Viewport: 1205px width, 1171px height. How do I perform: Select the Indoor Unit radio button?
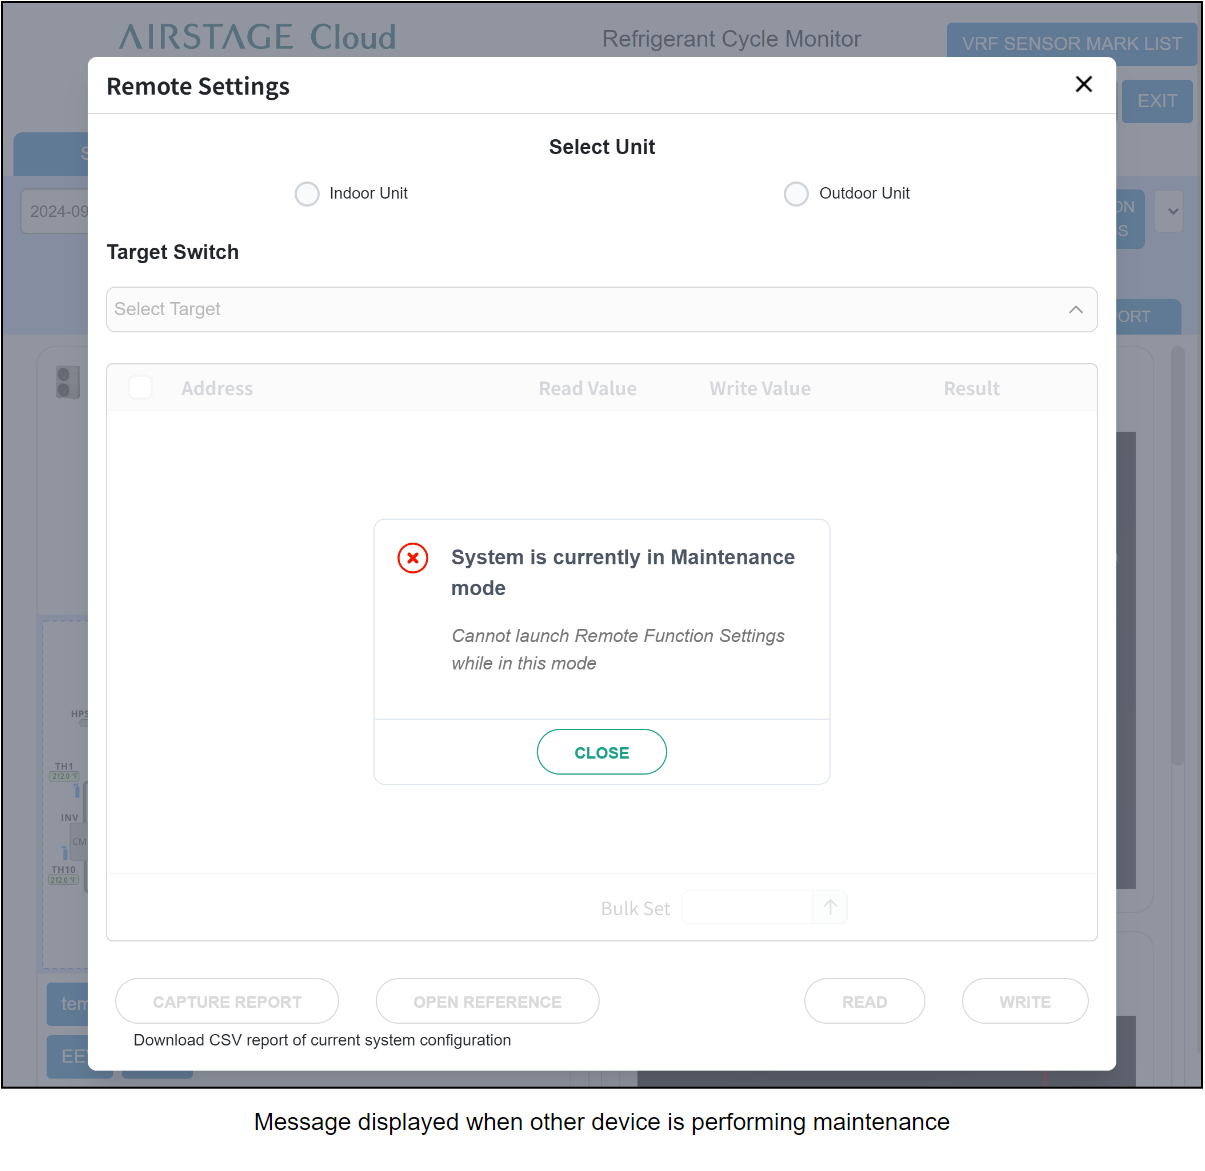point(307,194)
